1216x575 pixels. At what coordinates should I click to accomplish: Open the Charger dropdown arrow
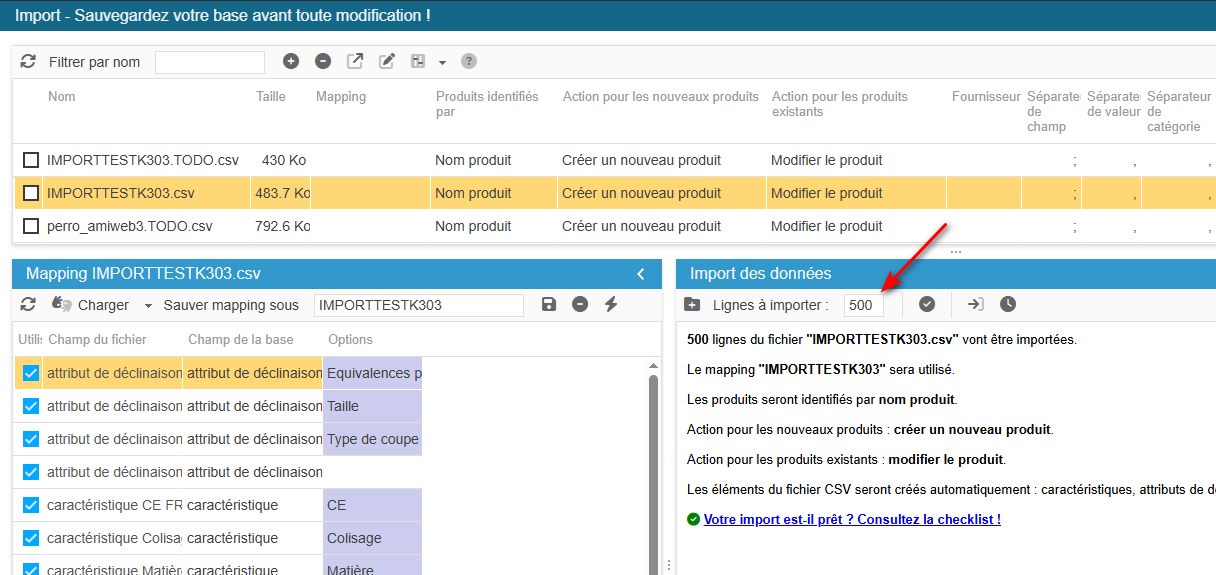pos(148,305)
